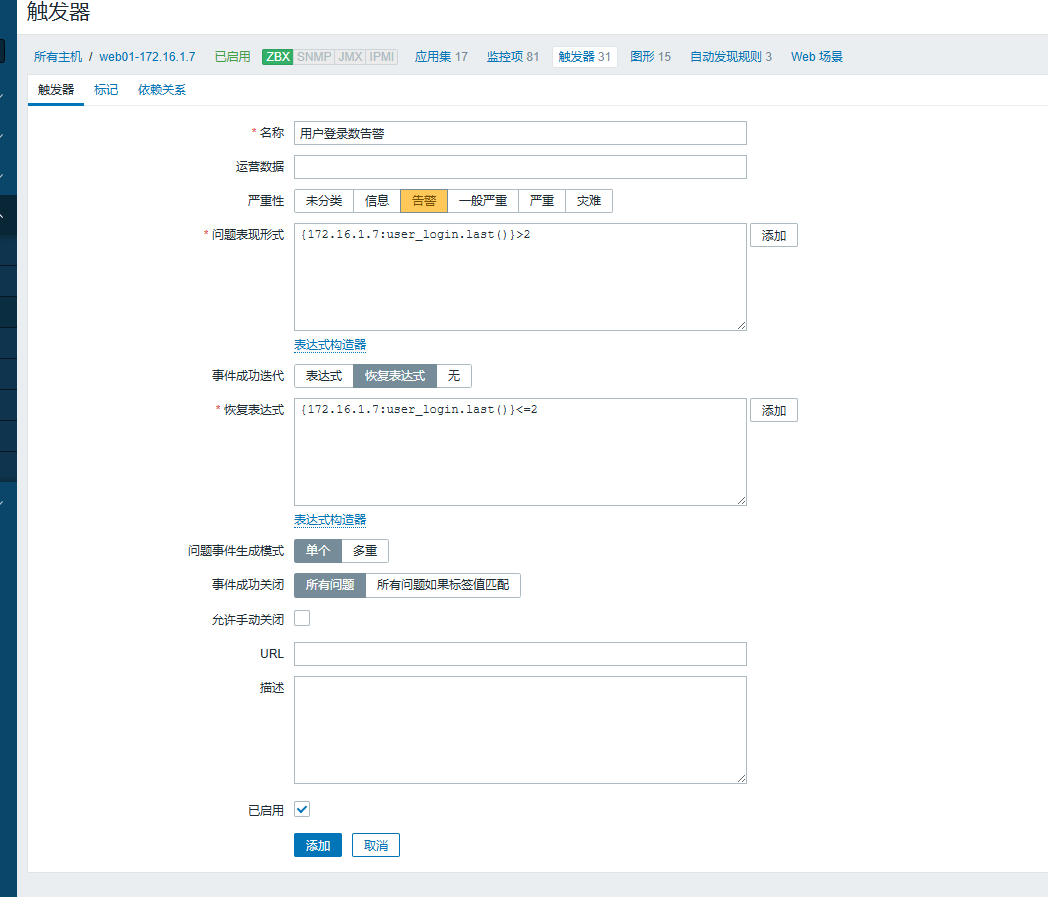Viewport: 1048px width, 897px height.
Task: Select 表达式 for 事件成功迭代
Action: 323,376
